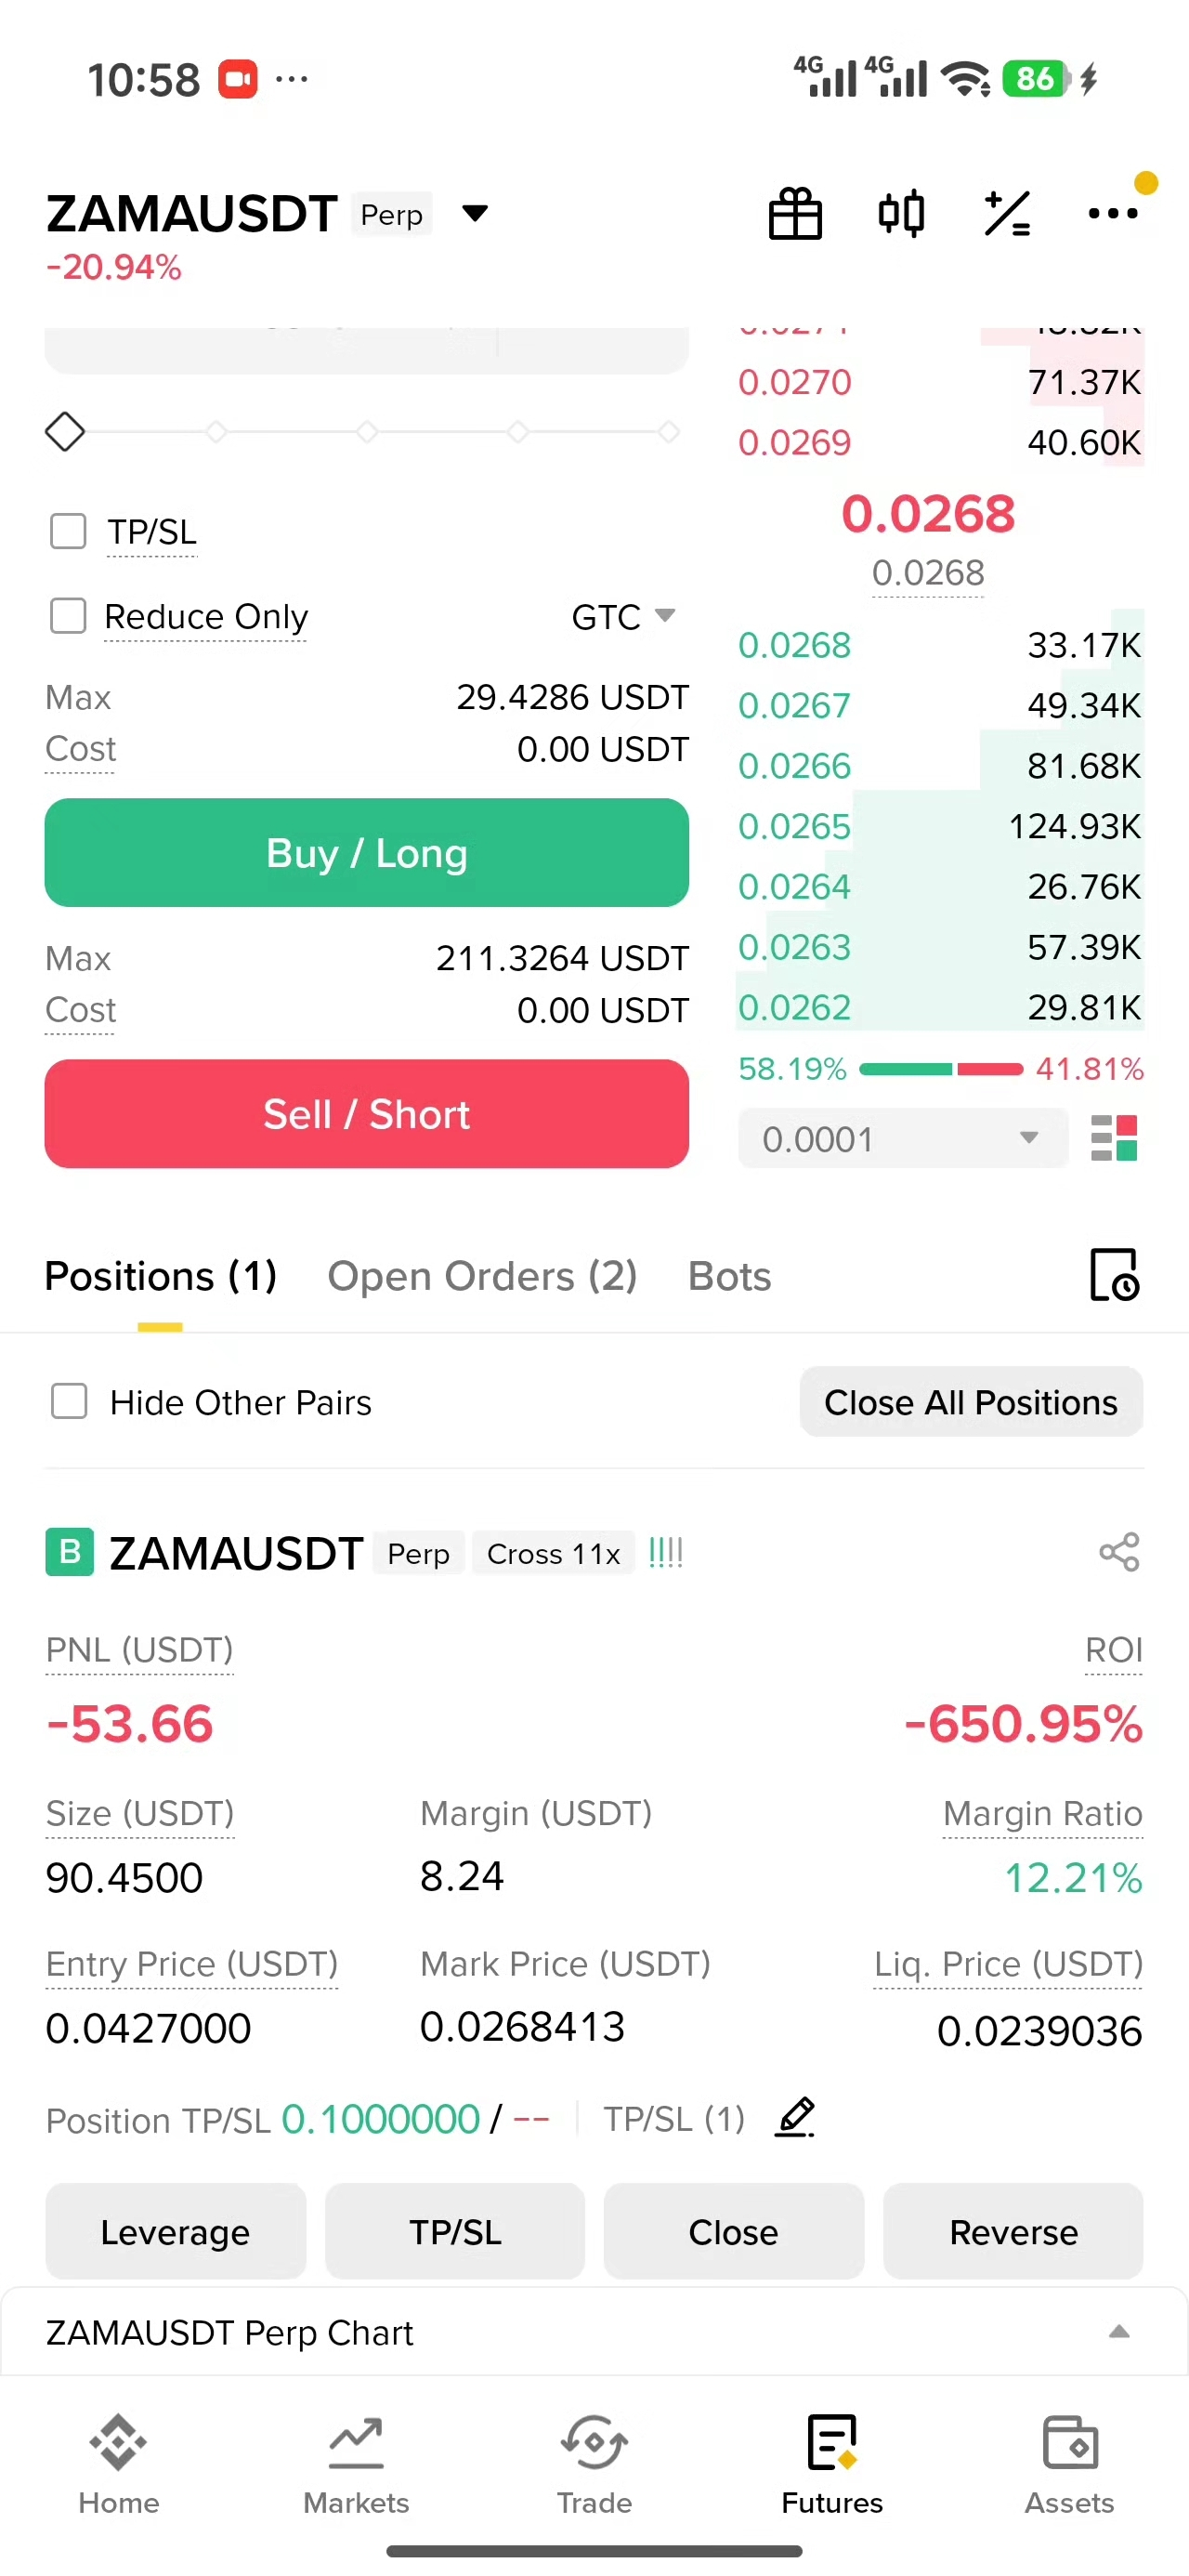
Task: Tap the Buy / Long button
Action: click(x=366, y=852)
